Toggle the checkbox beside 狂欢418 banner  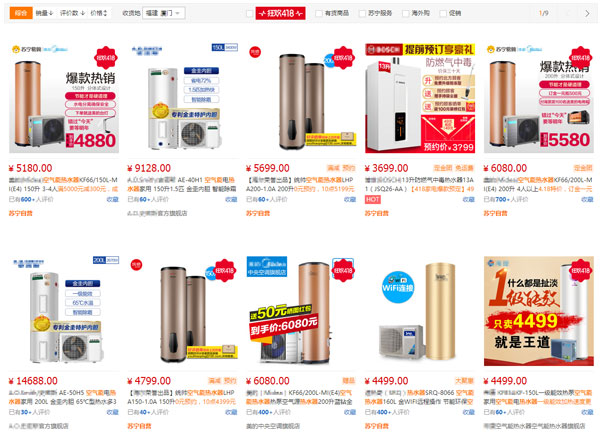[x=249, y=13]
